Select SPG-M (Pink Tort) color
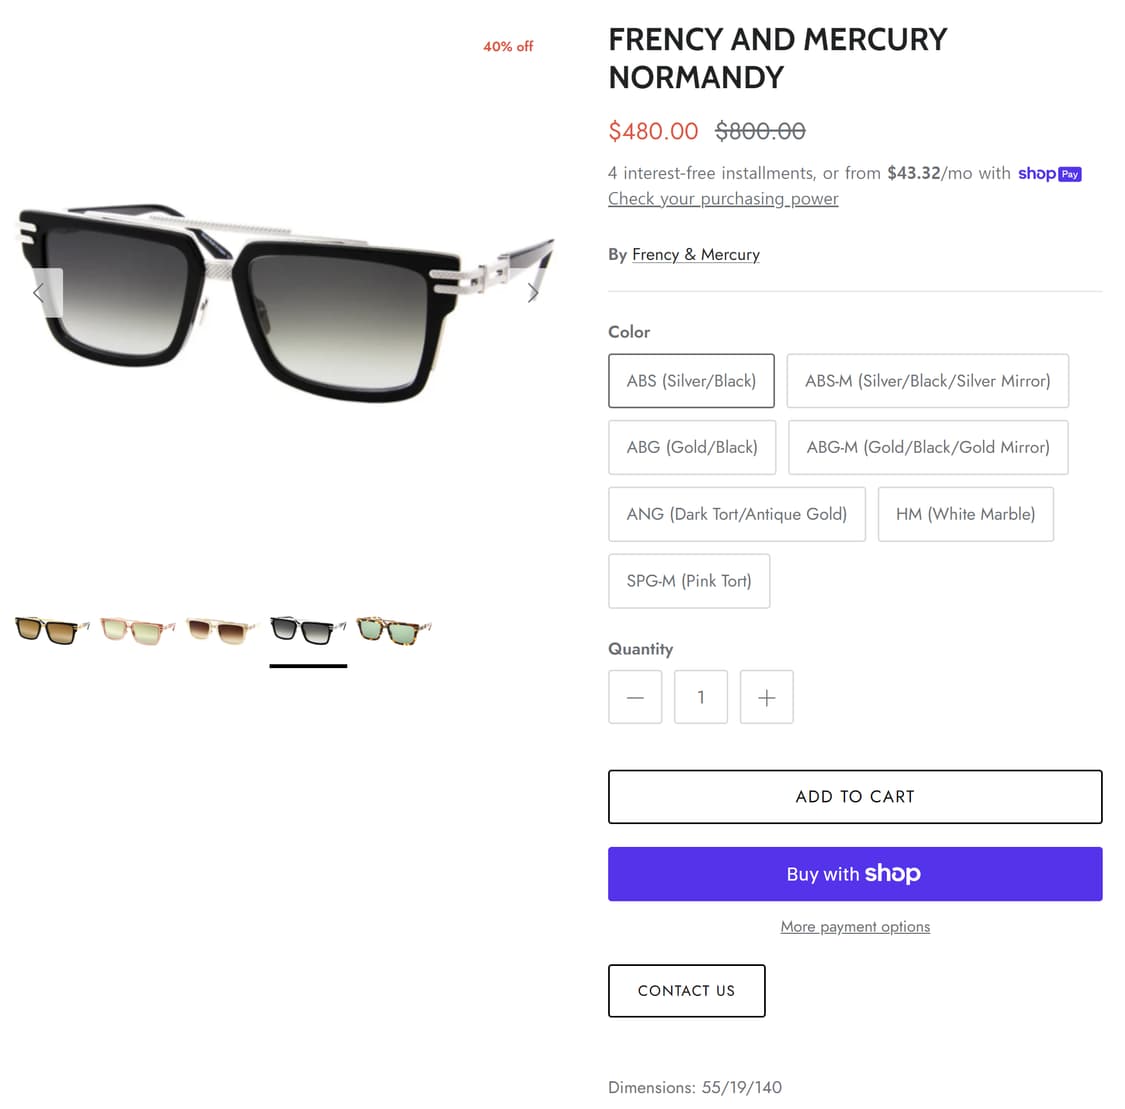The image size is (1125, 1109). pos(689,581)
